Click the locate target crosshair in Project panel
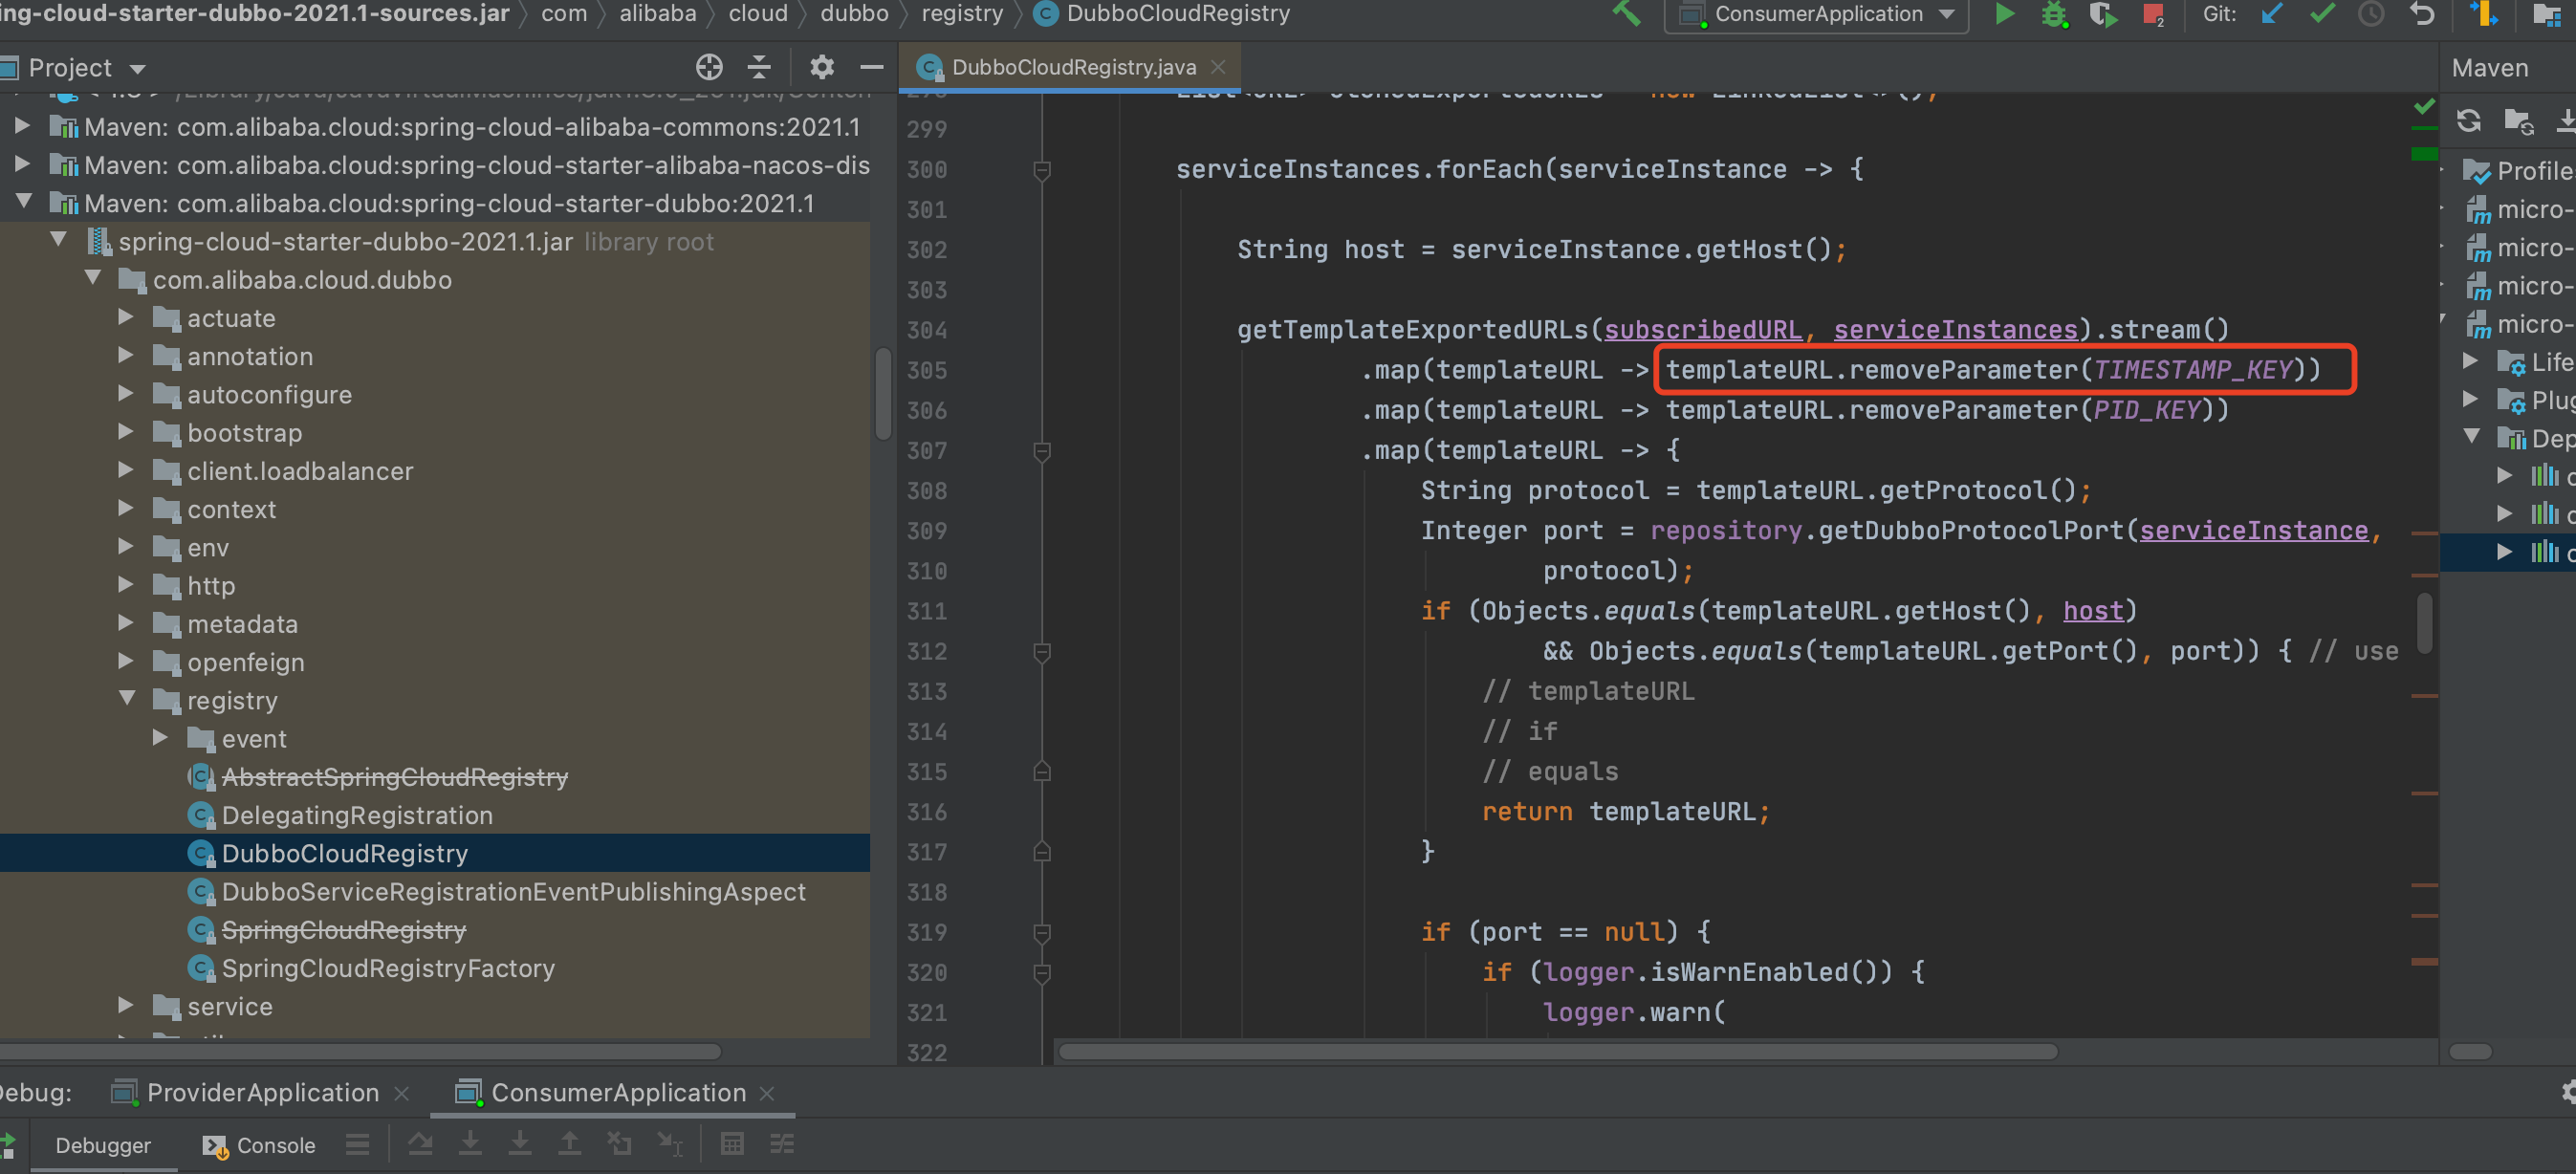The width and height of the screenshot is (2576, 1174). (709, 67)
